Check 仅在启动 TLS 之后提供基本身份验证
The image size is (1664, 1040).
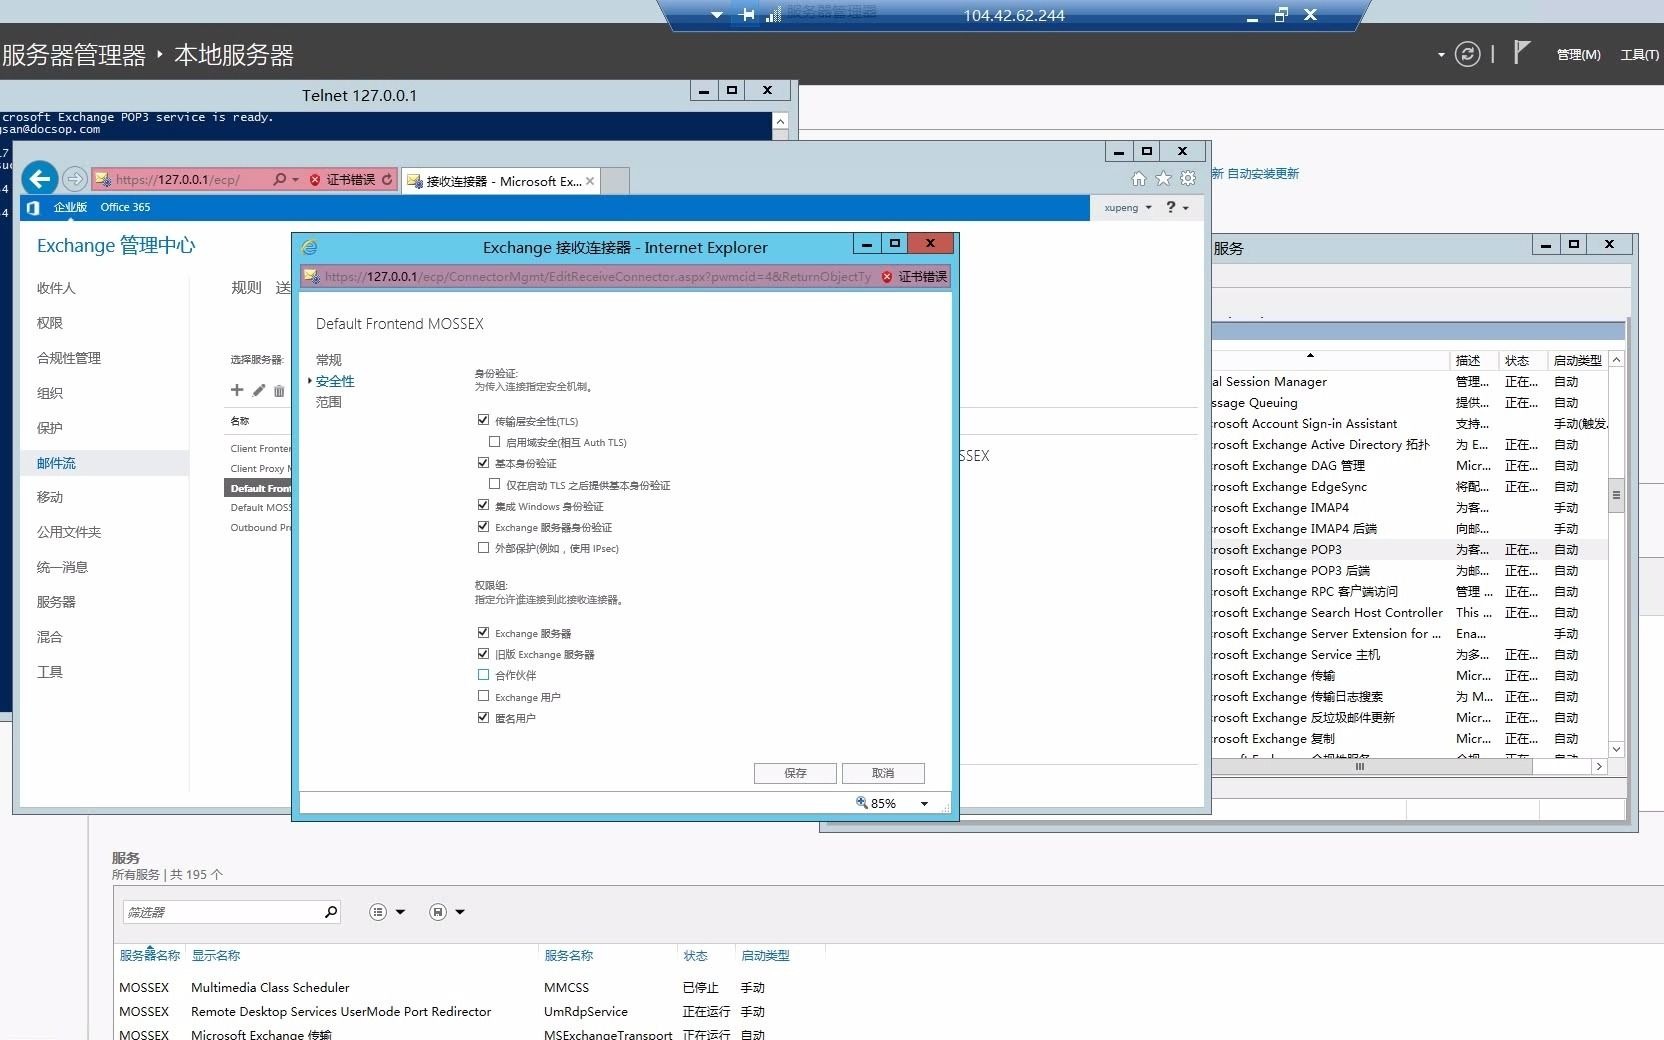[x=495, y=484]
